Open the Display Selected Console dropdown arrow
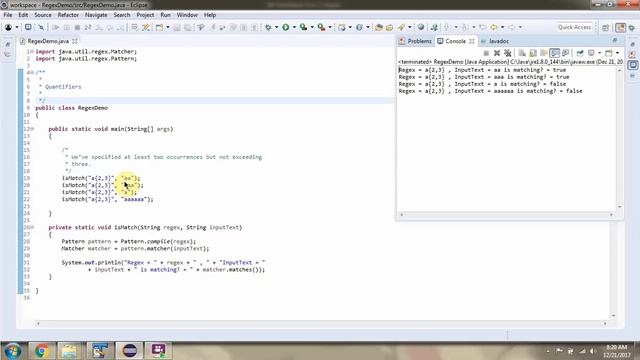This screenshot has height=360, width=640. [599, 53]
